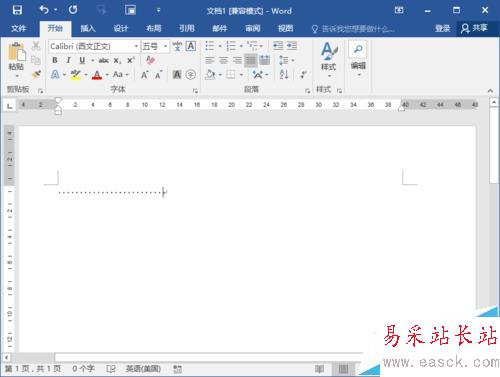Cut selection with the scissors icon

point(36,46)
